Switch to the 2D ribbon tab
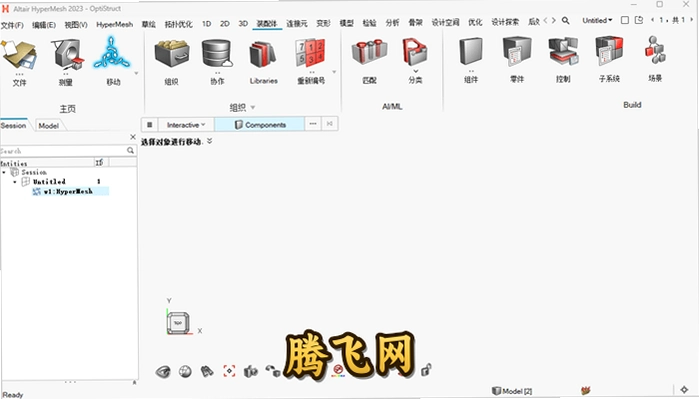Viewport: 699px width, 399px height. pos(225,24)
